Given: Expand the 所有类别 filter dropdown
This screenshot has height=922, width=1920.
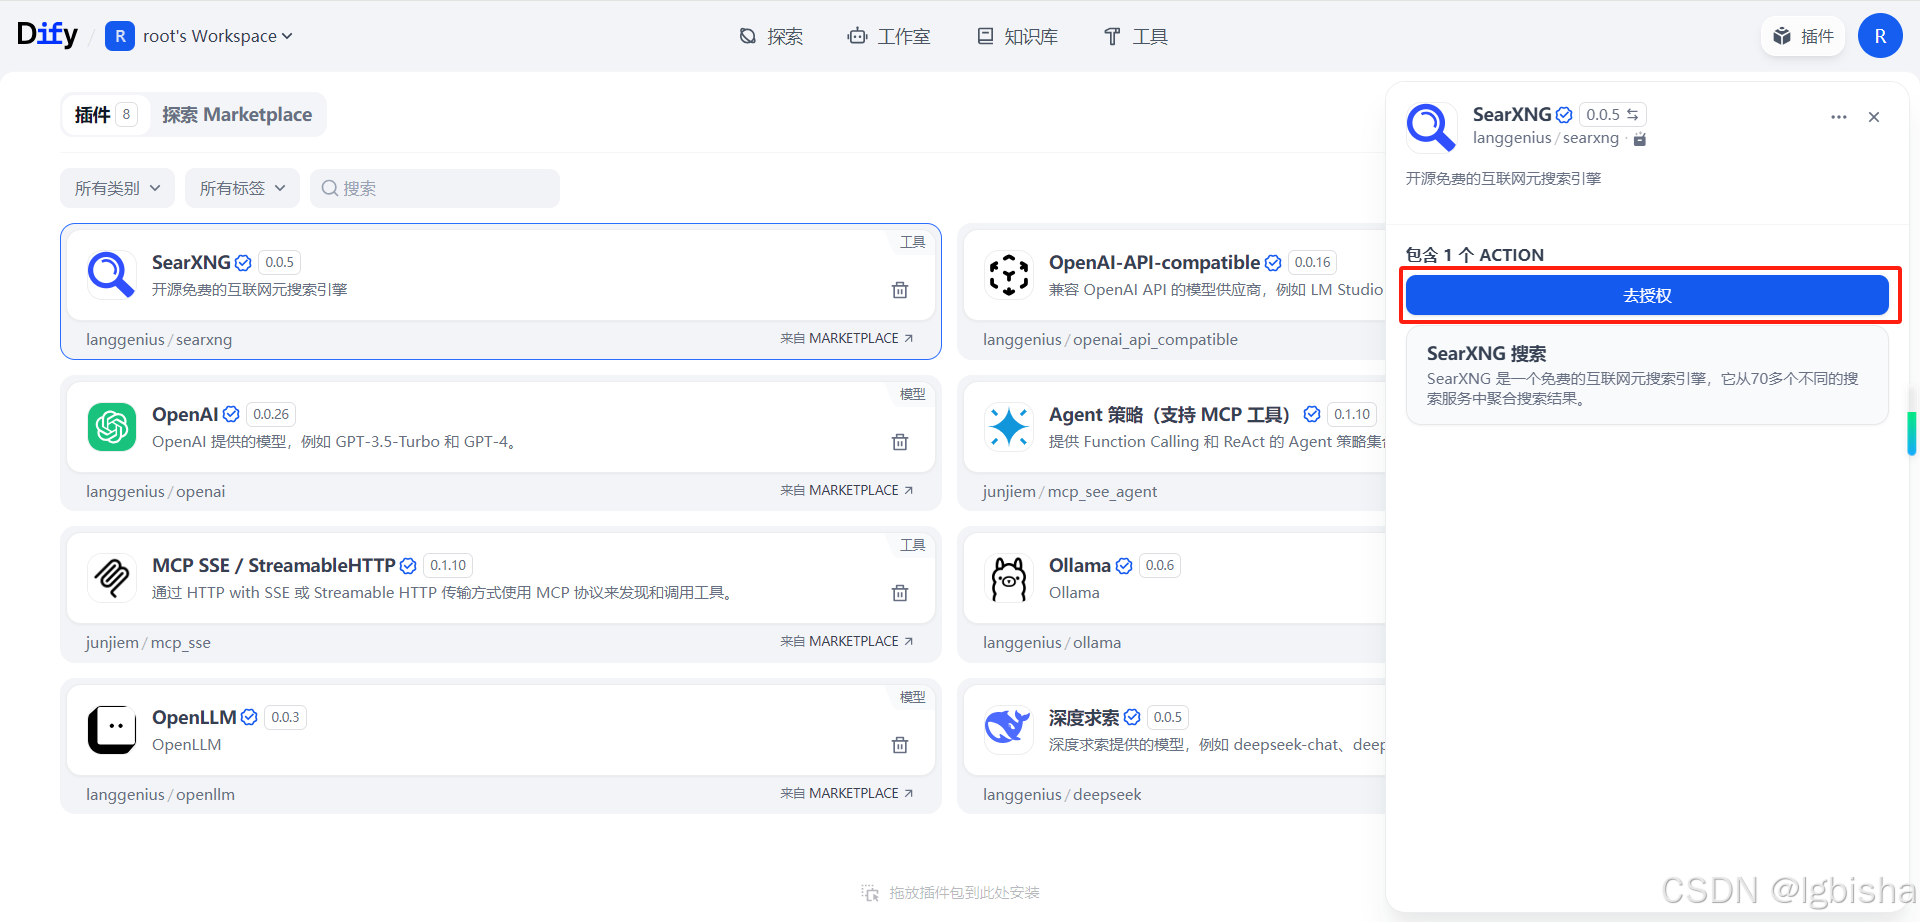Looking at the screenshot, I should point(117,188).
